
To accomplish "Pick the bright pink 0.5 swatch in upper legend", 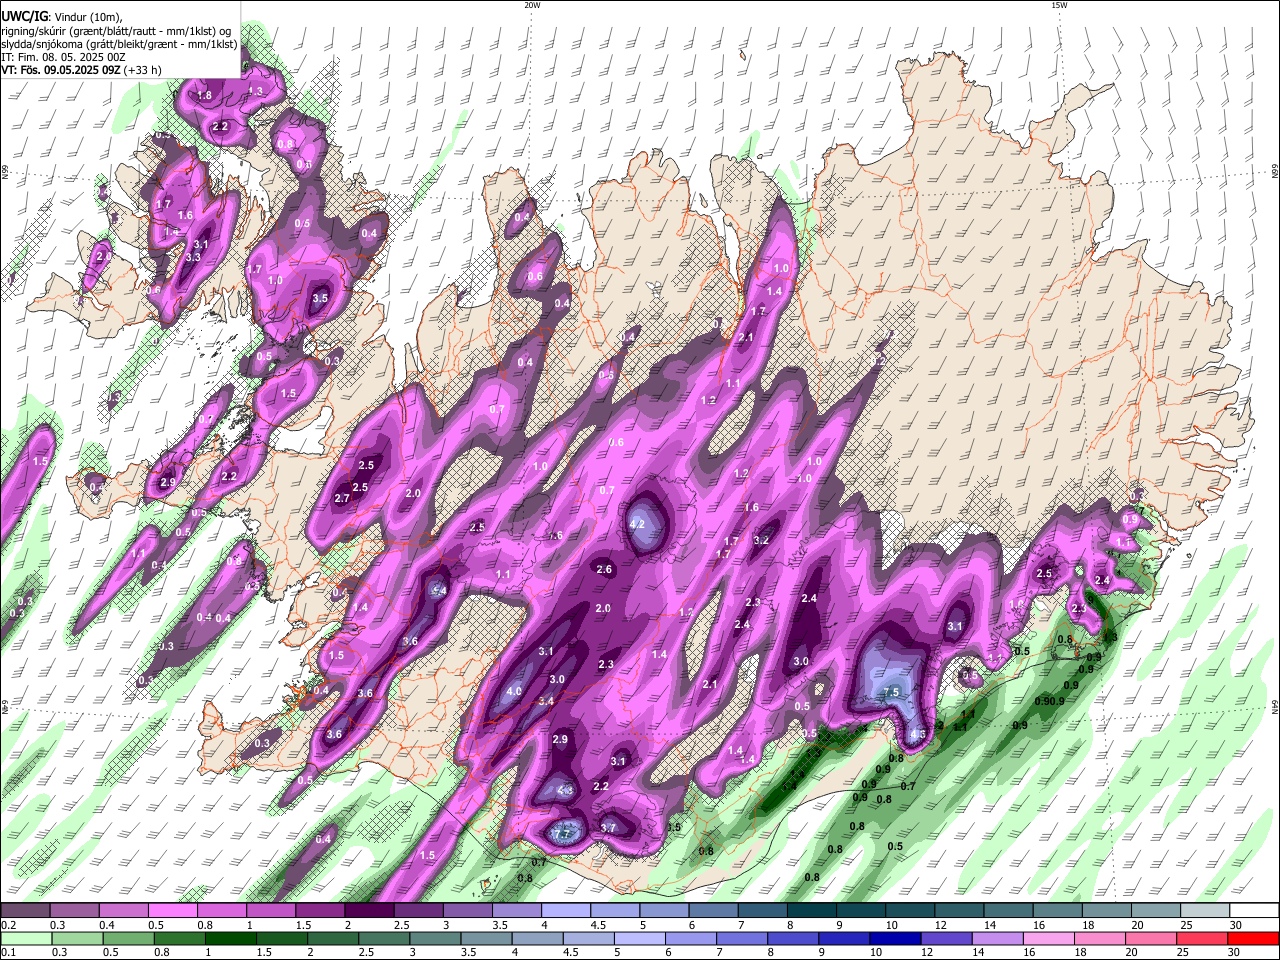I will coord(172,911).
